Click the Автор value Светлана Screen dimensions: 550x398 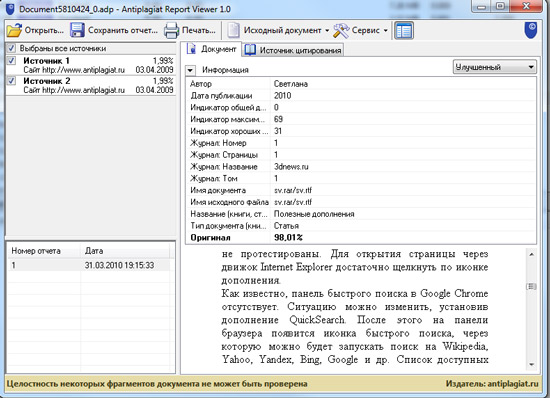coord(291,84)
